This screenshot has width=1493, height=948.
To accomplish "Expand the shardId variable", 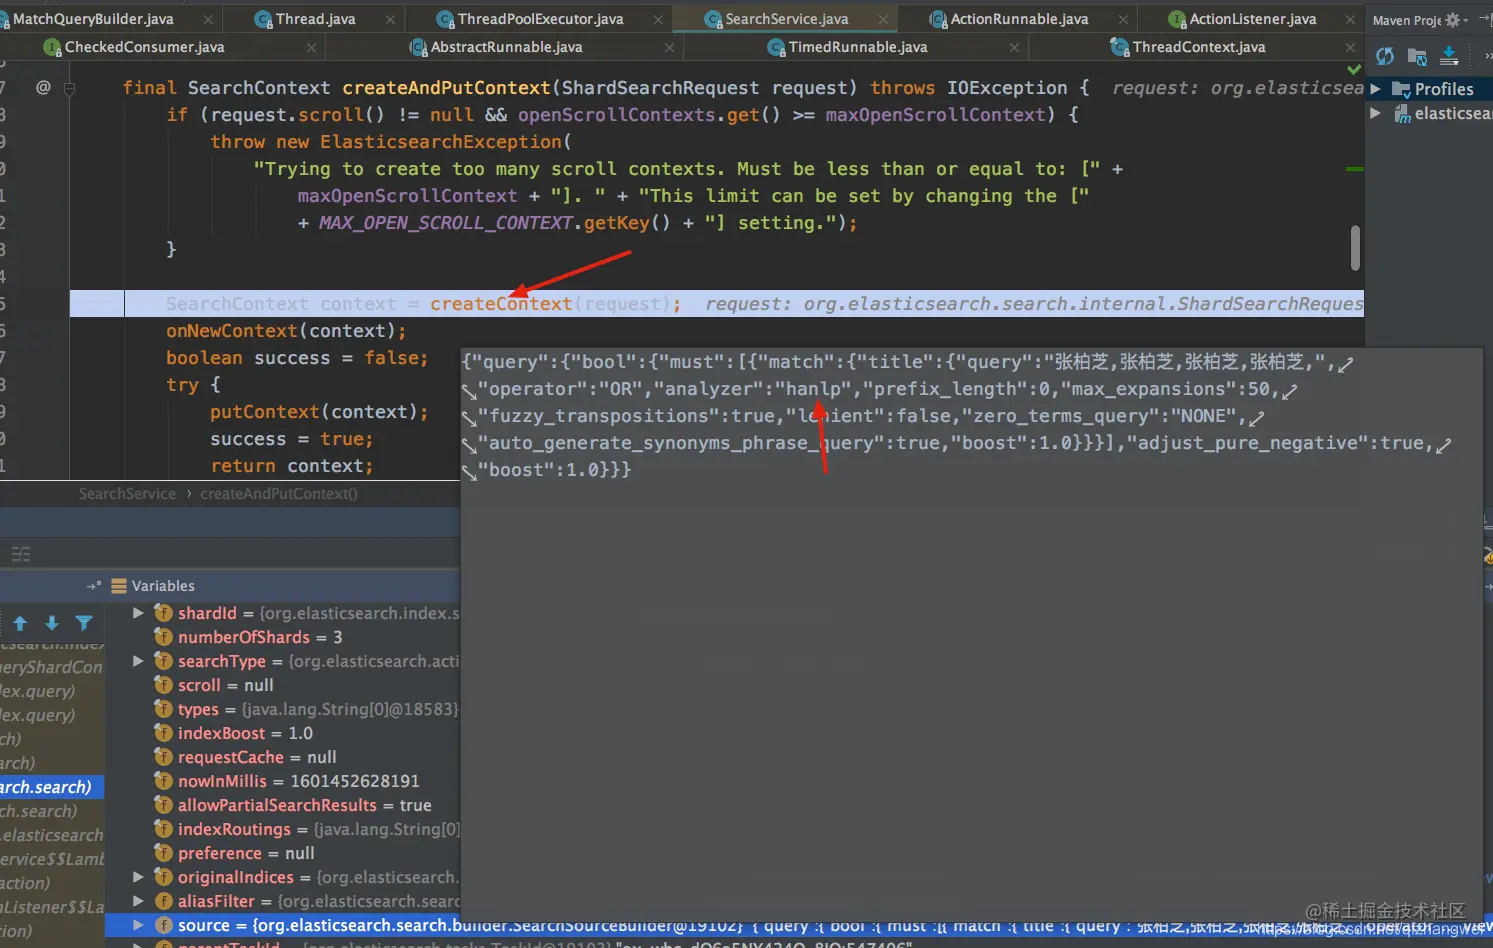I will 139,613.
